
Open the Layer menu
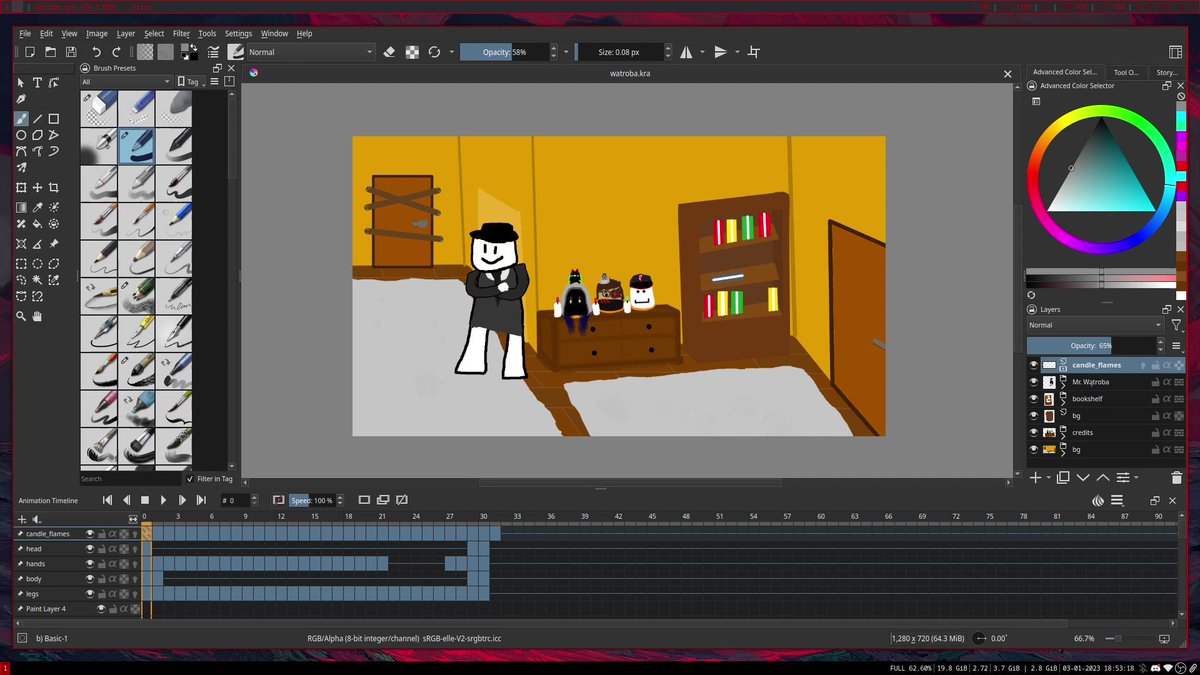[125, 33]
